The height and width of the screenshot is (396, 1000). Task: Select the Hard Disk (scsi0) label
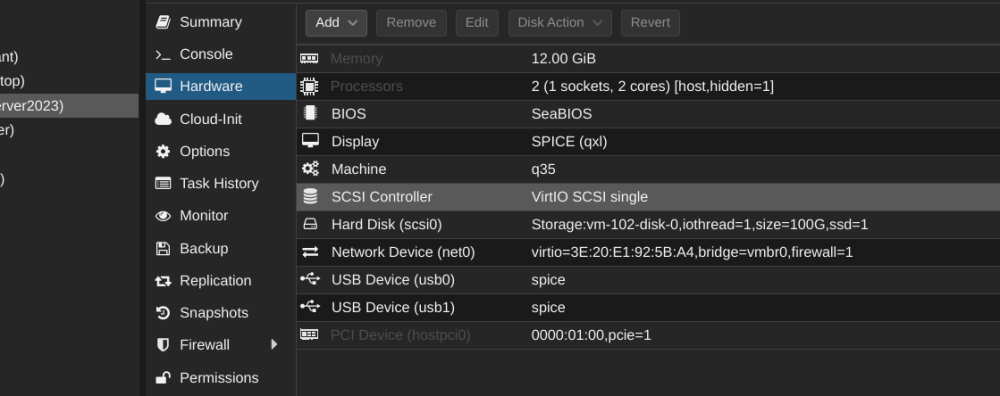386,224
